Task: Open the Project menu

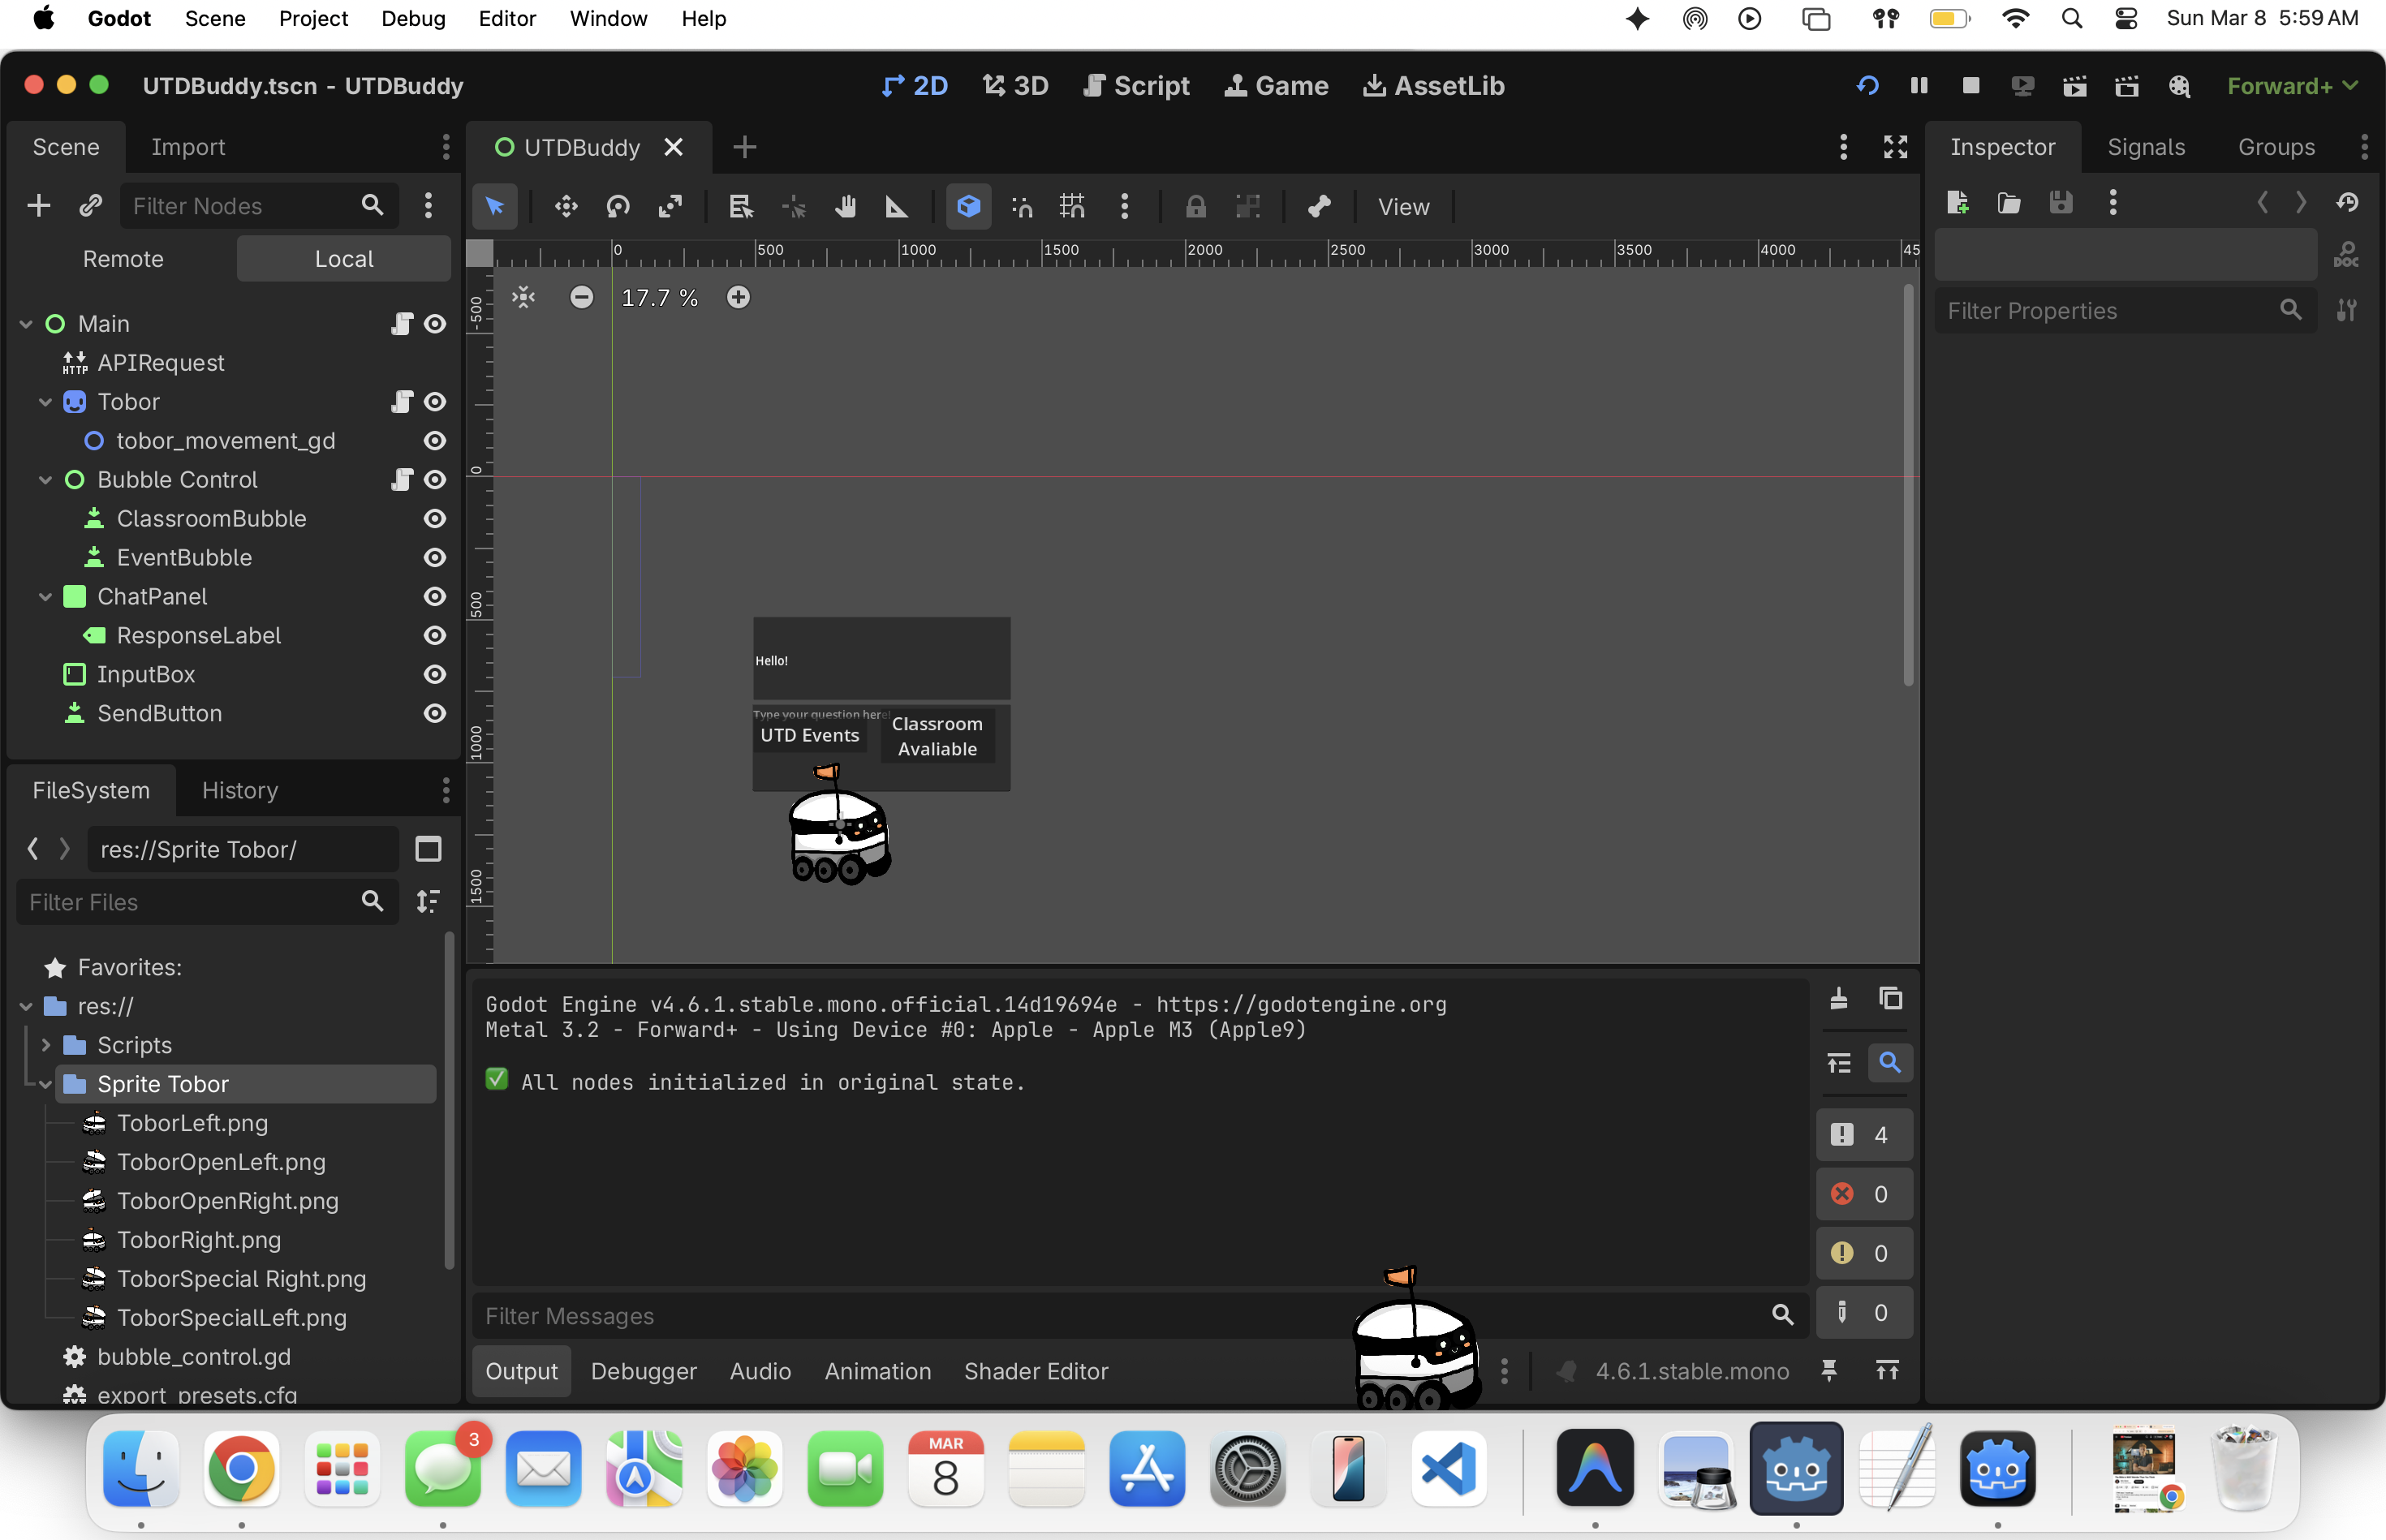Action: tap(313, 18)
